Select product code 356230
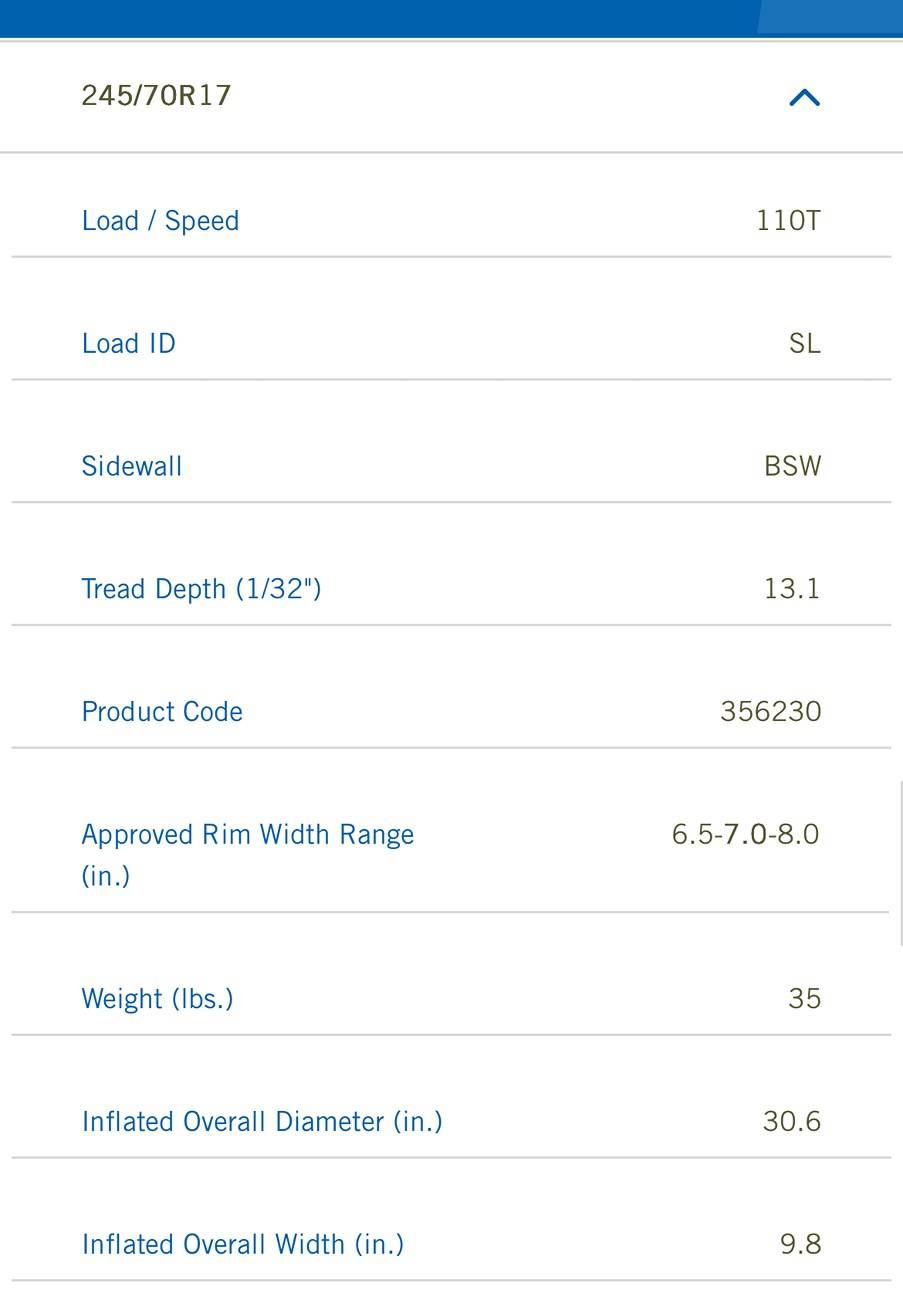 coord(770,712)
